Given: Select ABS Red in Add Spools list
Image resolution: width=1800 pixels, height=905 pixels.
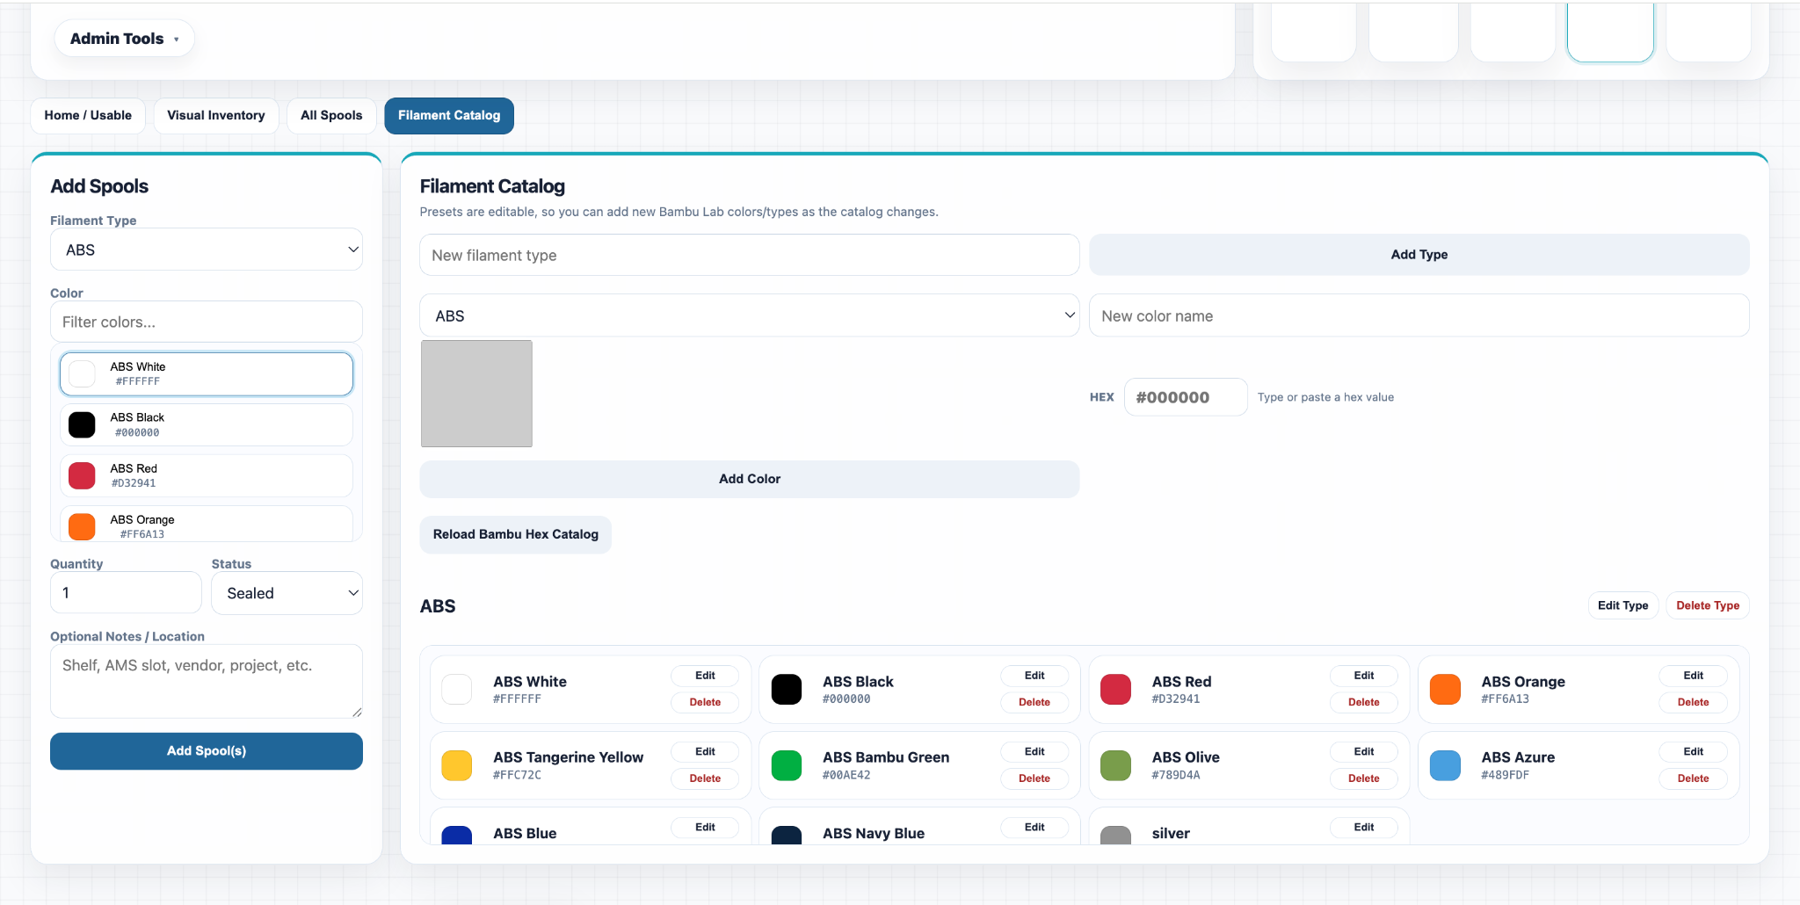Looking at the screenshot, I should click(x=206, y=476).
